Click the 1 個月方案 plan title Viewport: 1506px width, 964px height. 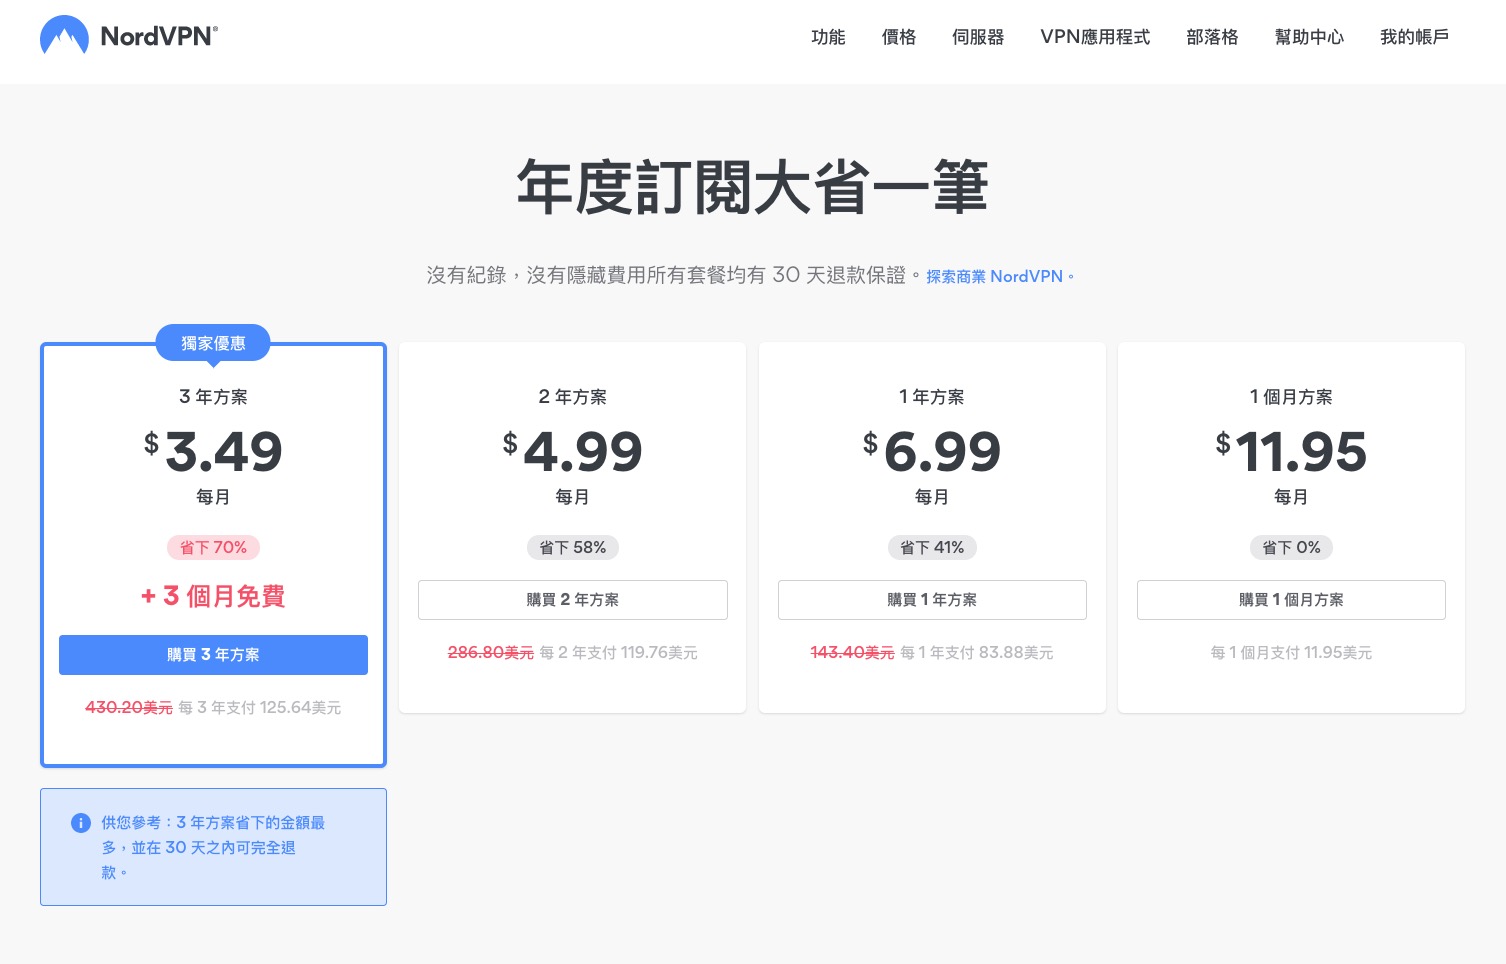[1291, 397]
